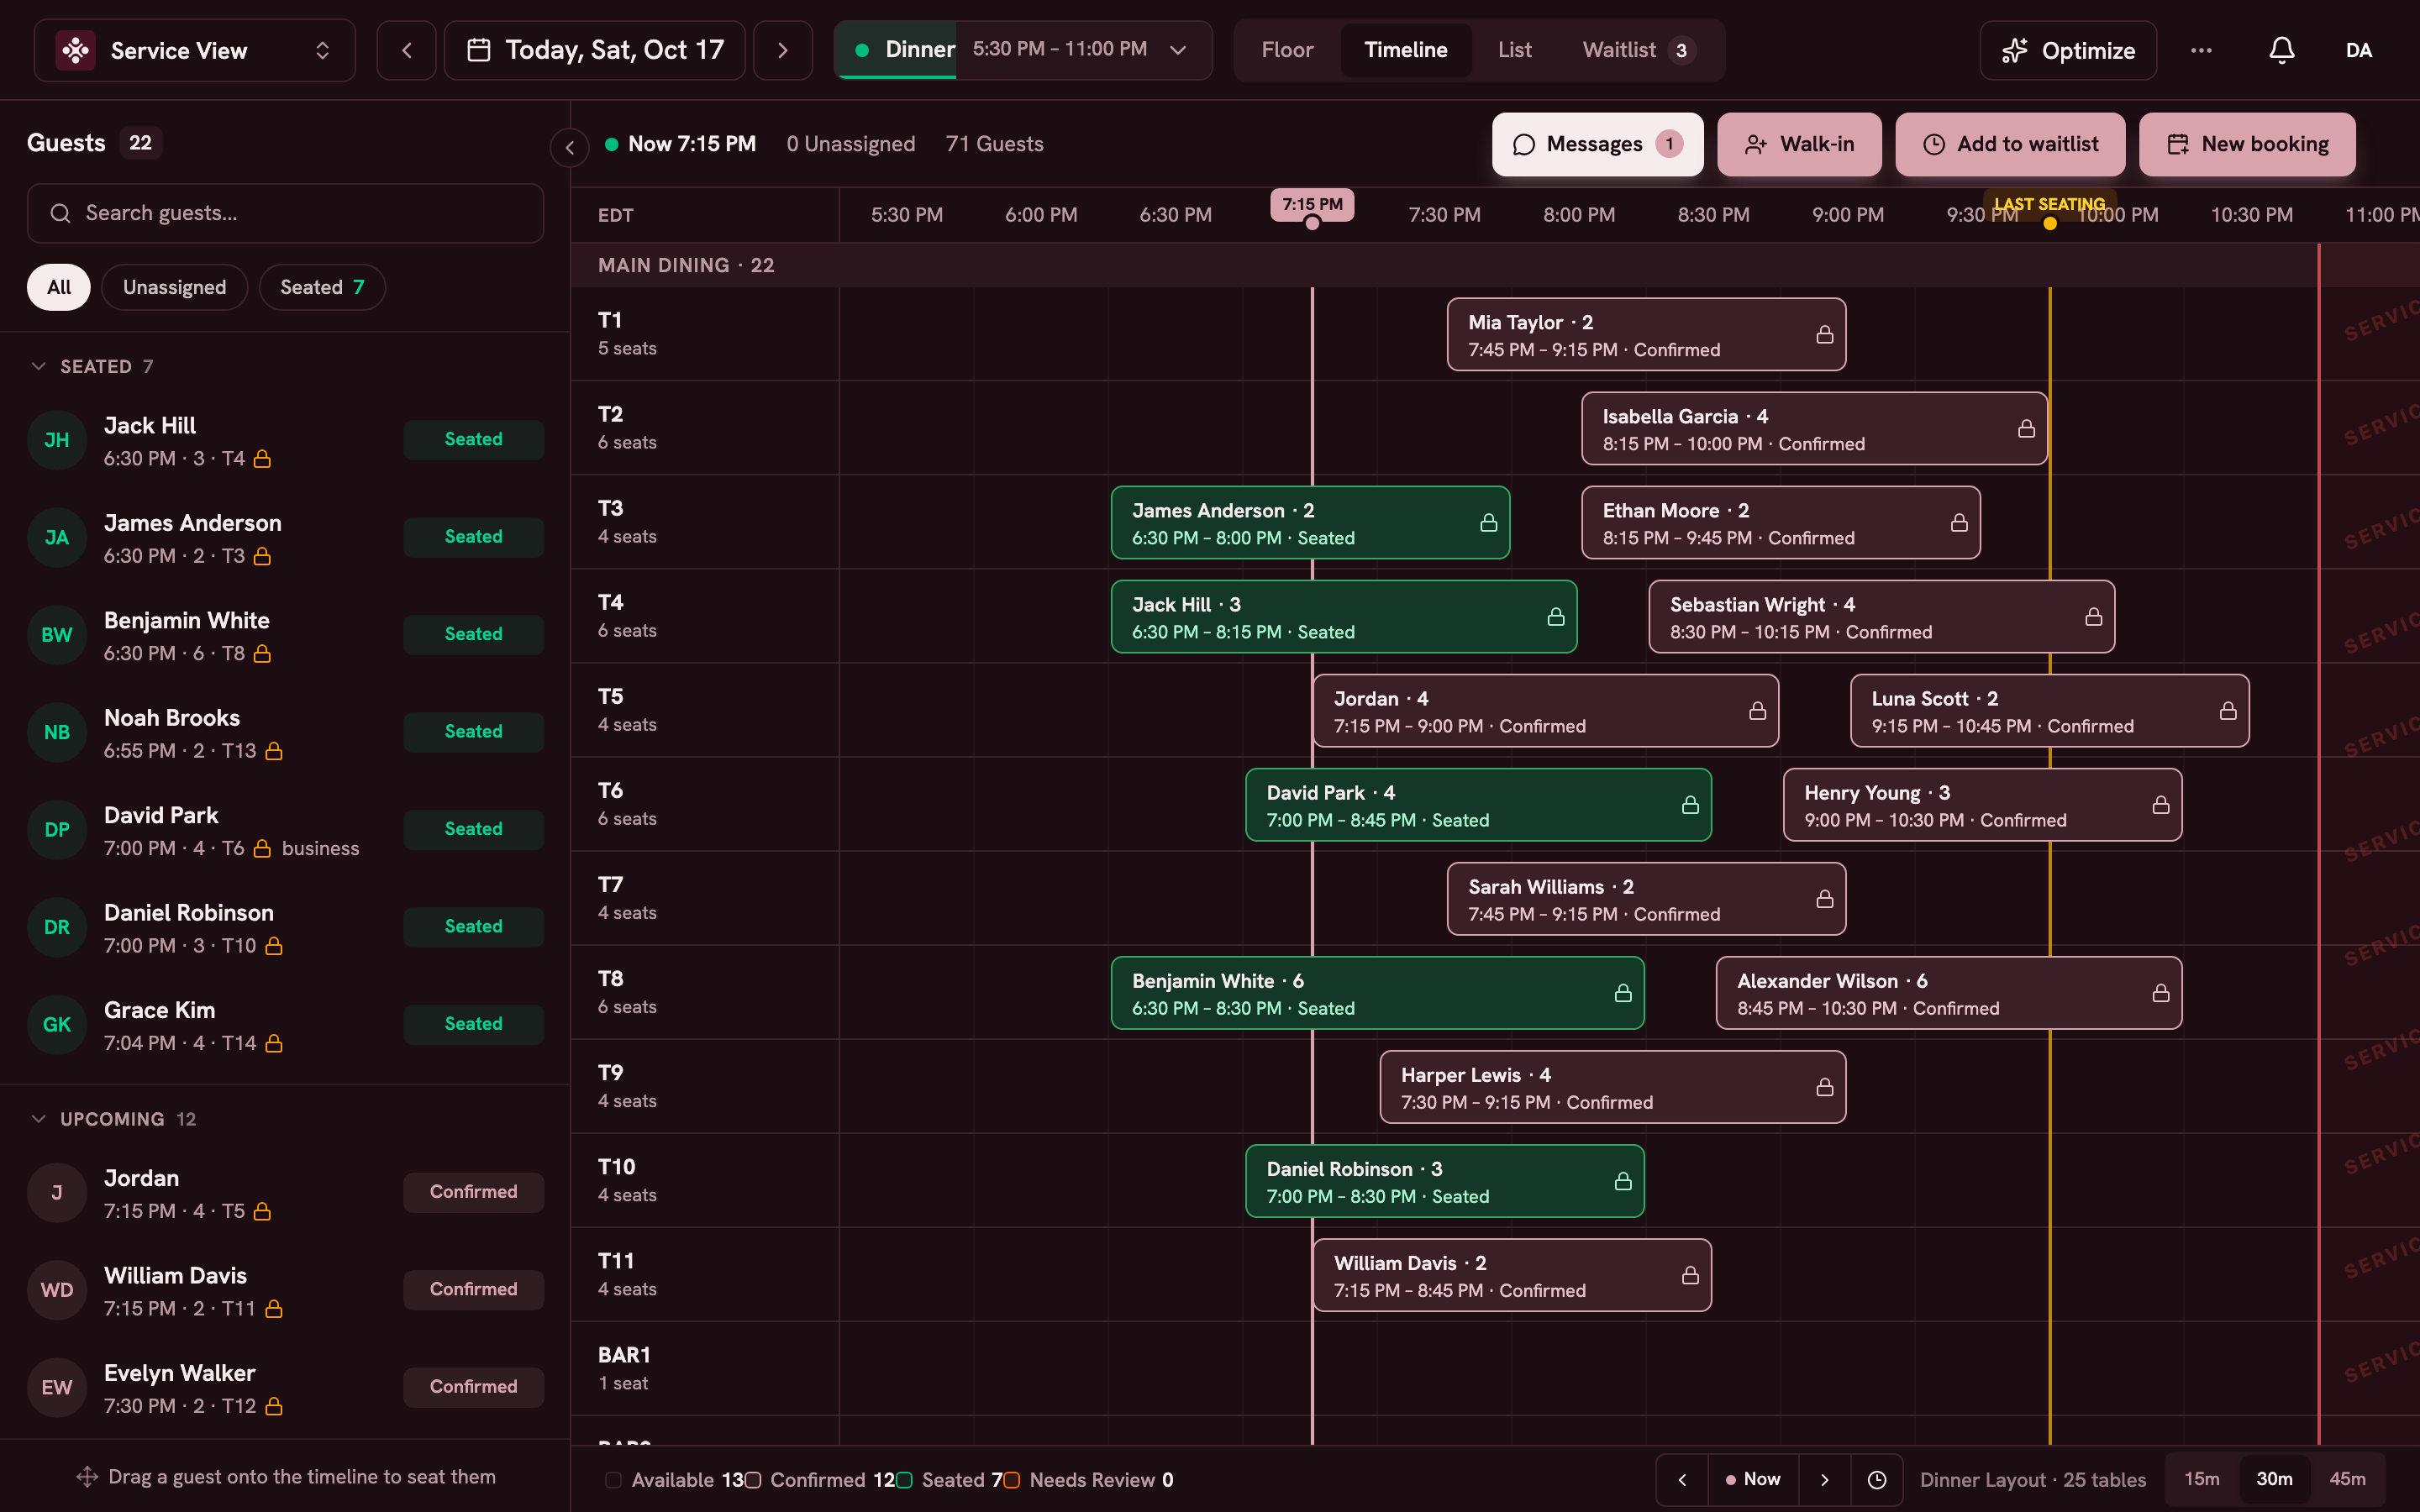Click Add to waitlist button

[2011, 144]
